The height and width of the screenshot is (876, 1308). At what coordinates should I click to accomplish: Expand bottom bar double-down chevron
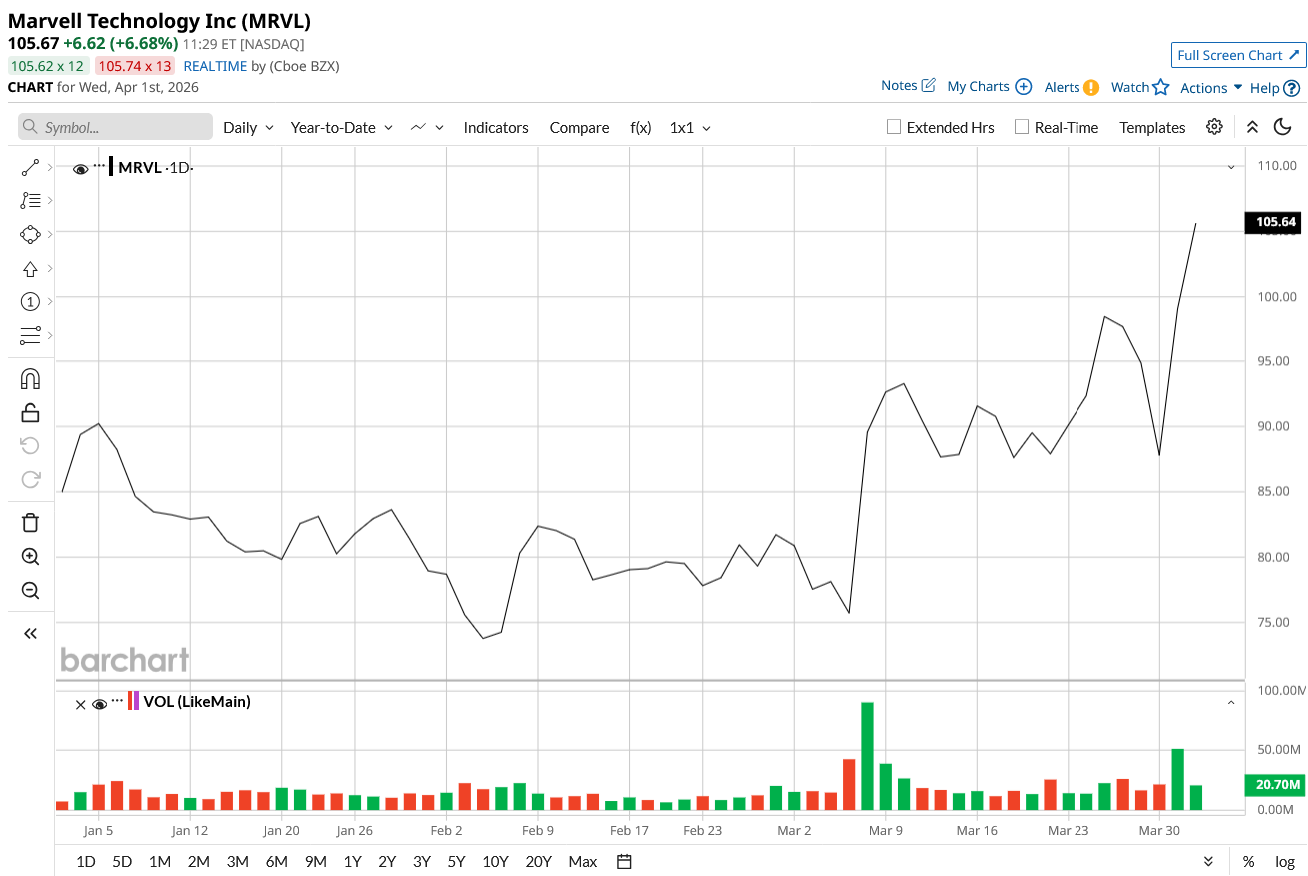point(1208,861)
